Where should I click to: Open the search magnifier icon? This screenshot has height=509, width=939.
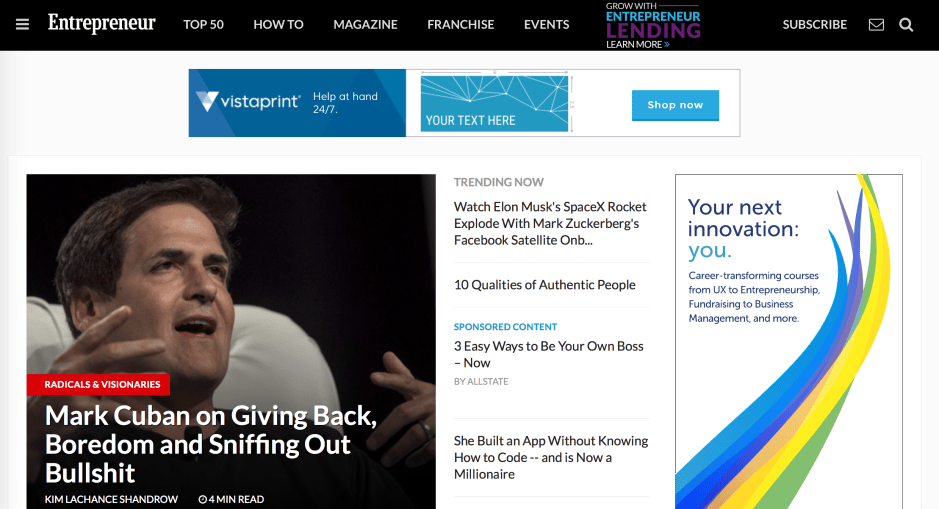point(906,25)
